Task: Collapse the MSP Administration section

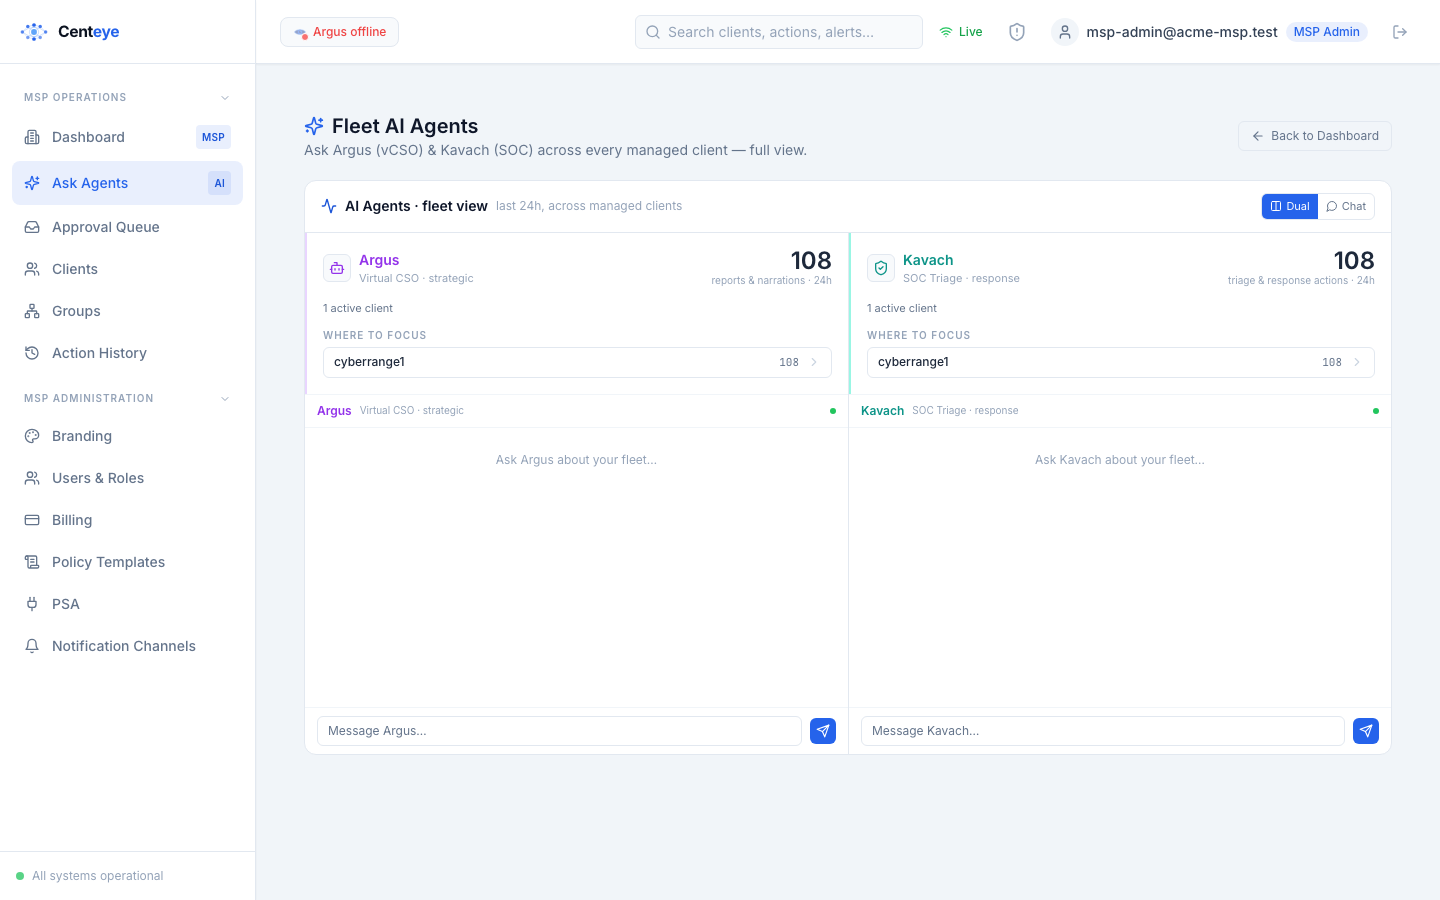Action: coord(225,399)
